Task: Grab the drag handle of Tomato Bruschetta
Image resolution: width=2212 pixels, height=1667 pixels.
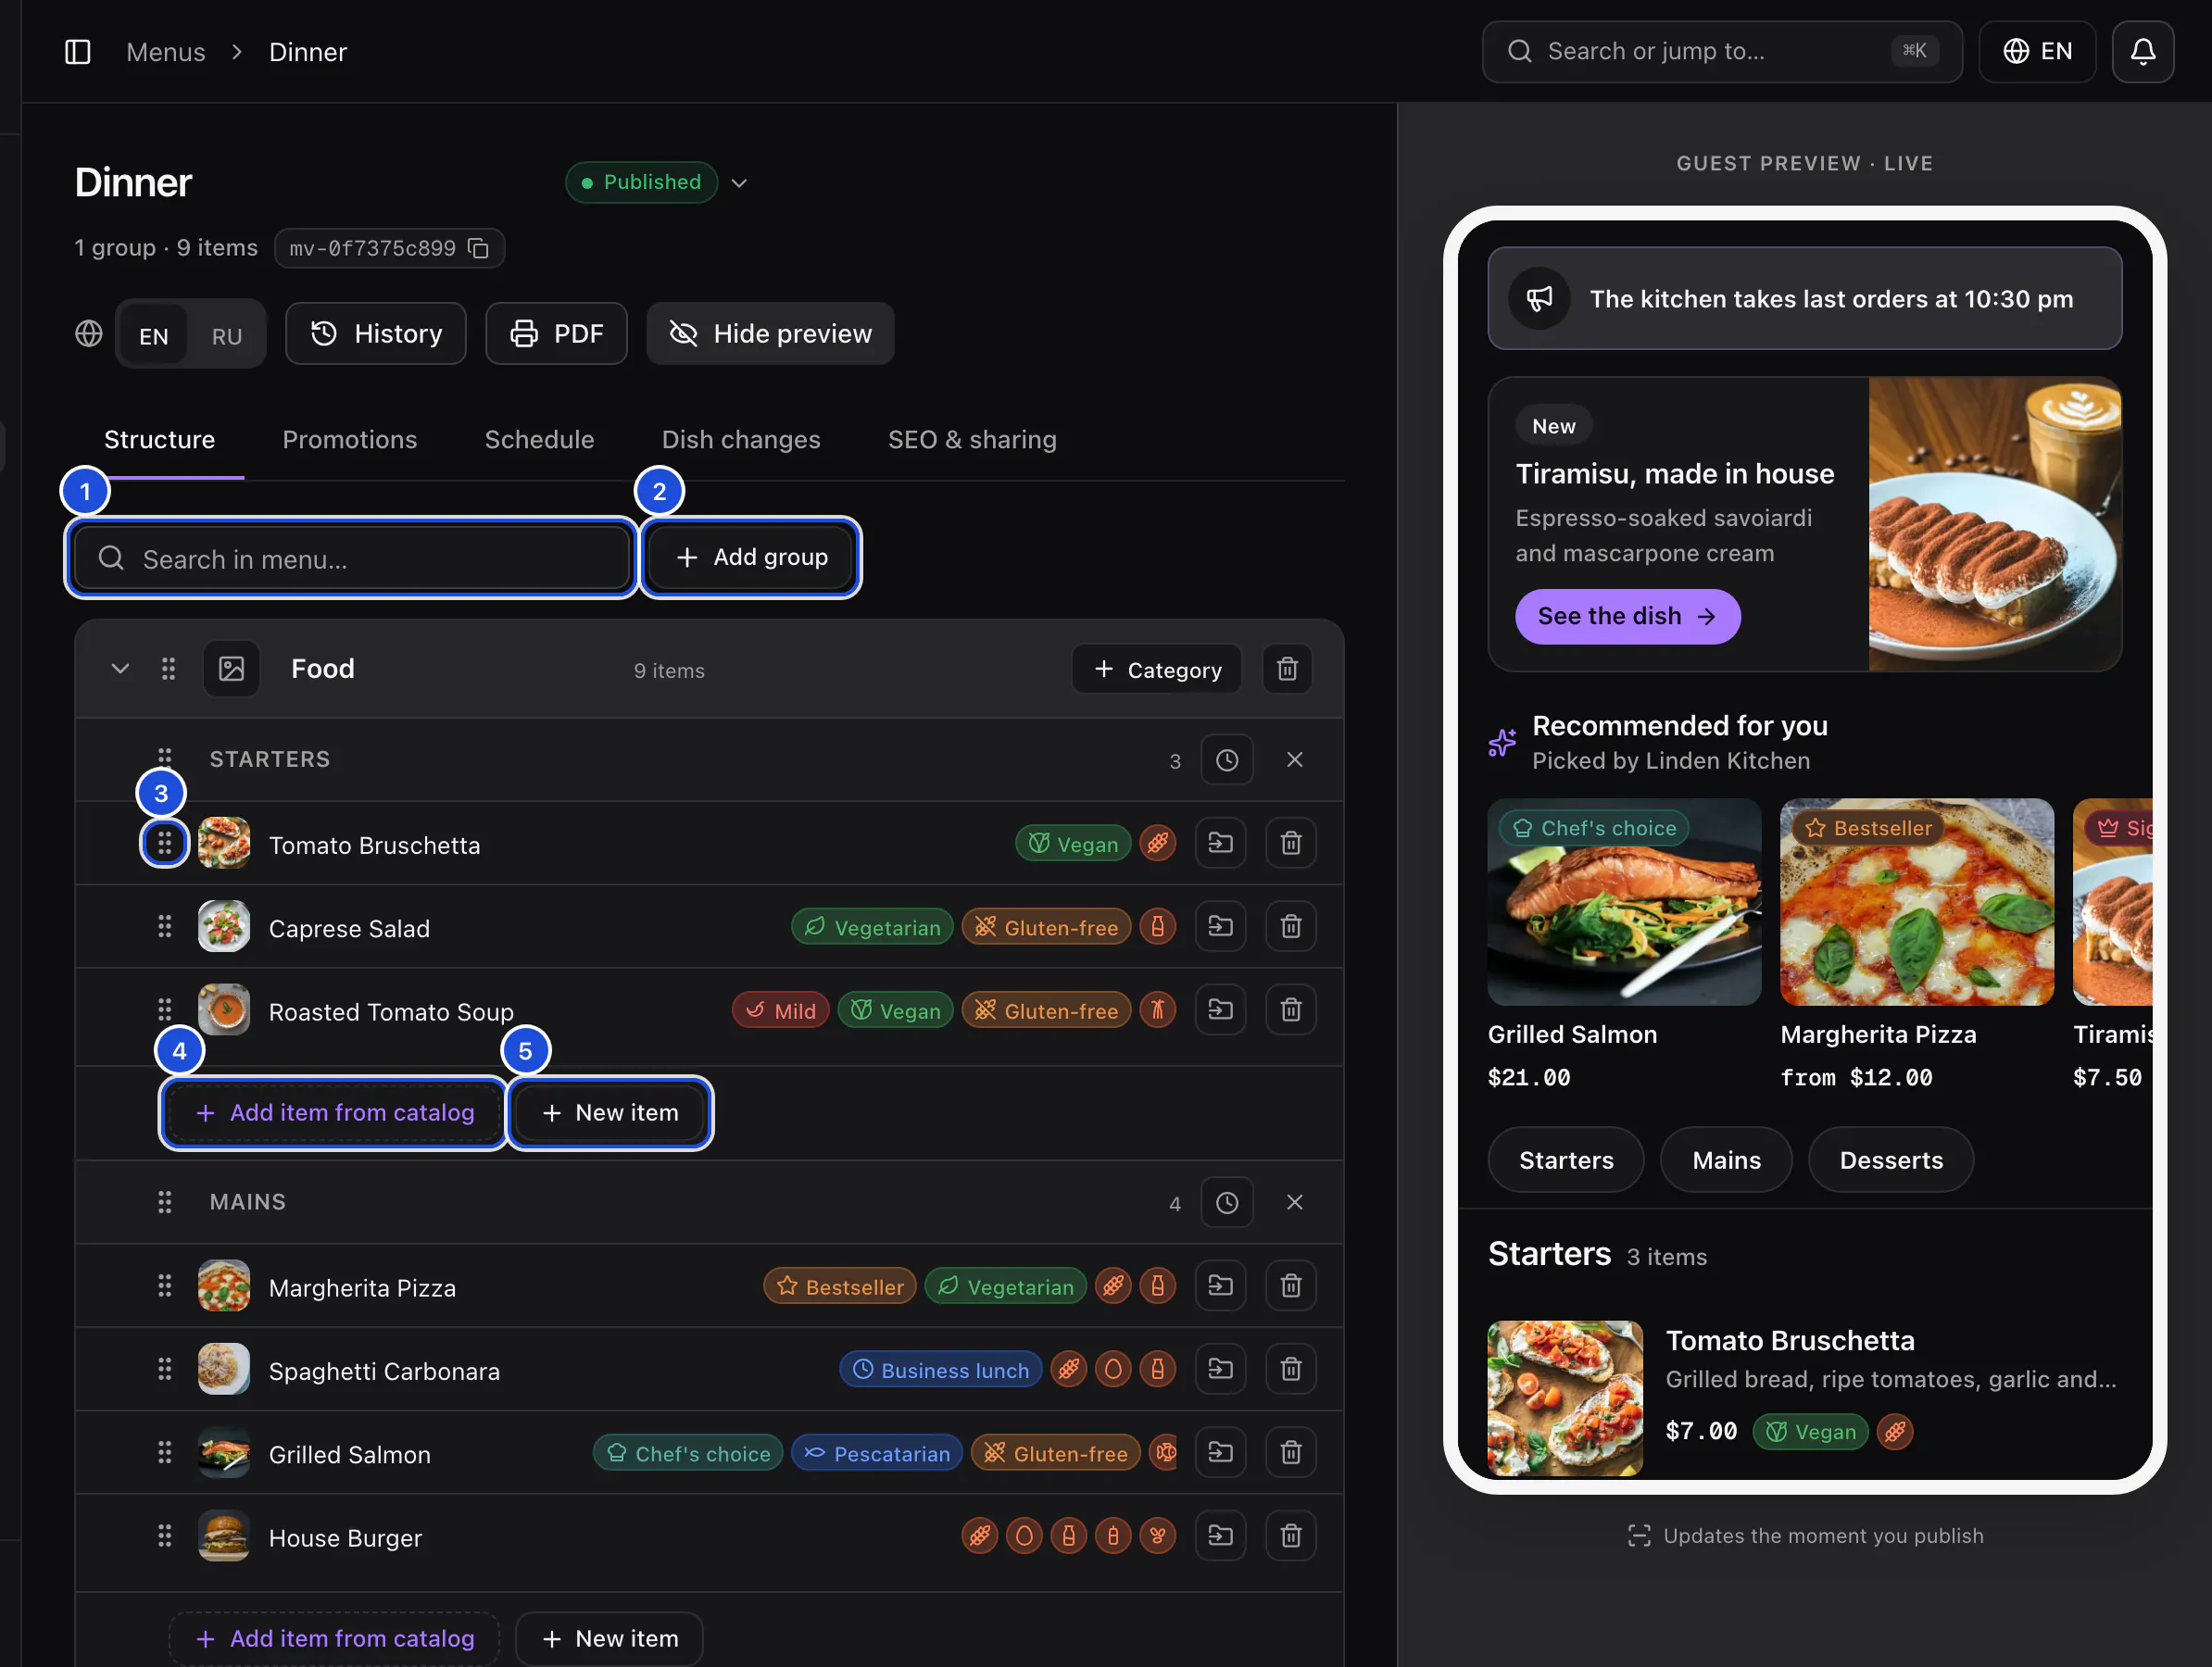Action: 164,844
